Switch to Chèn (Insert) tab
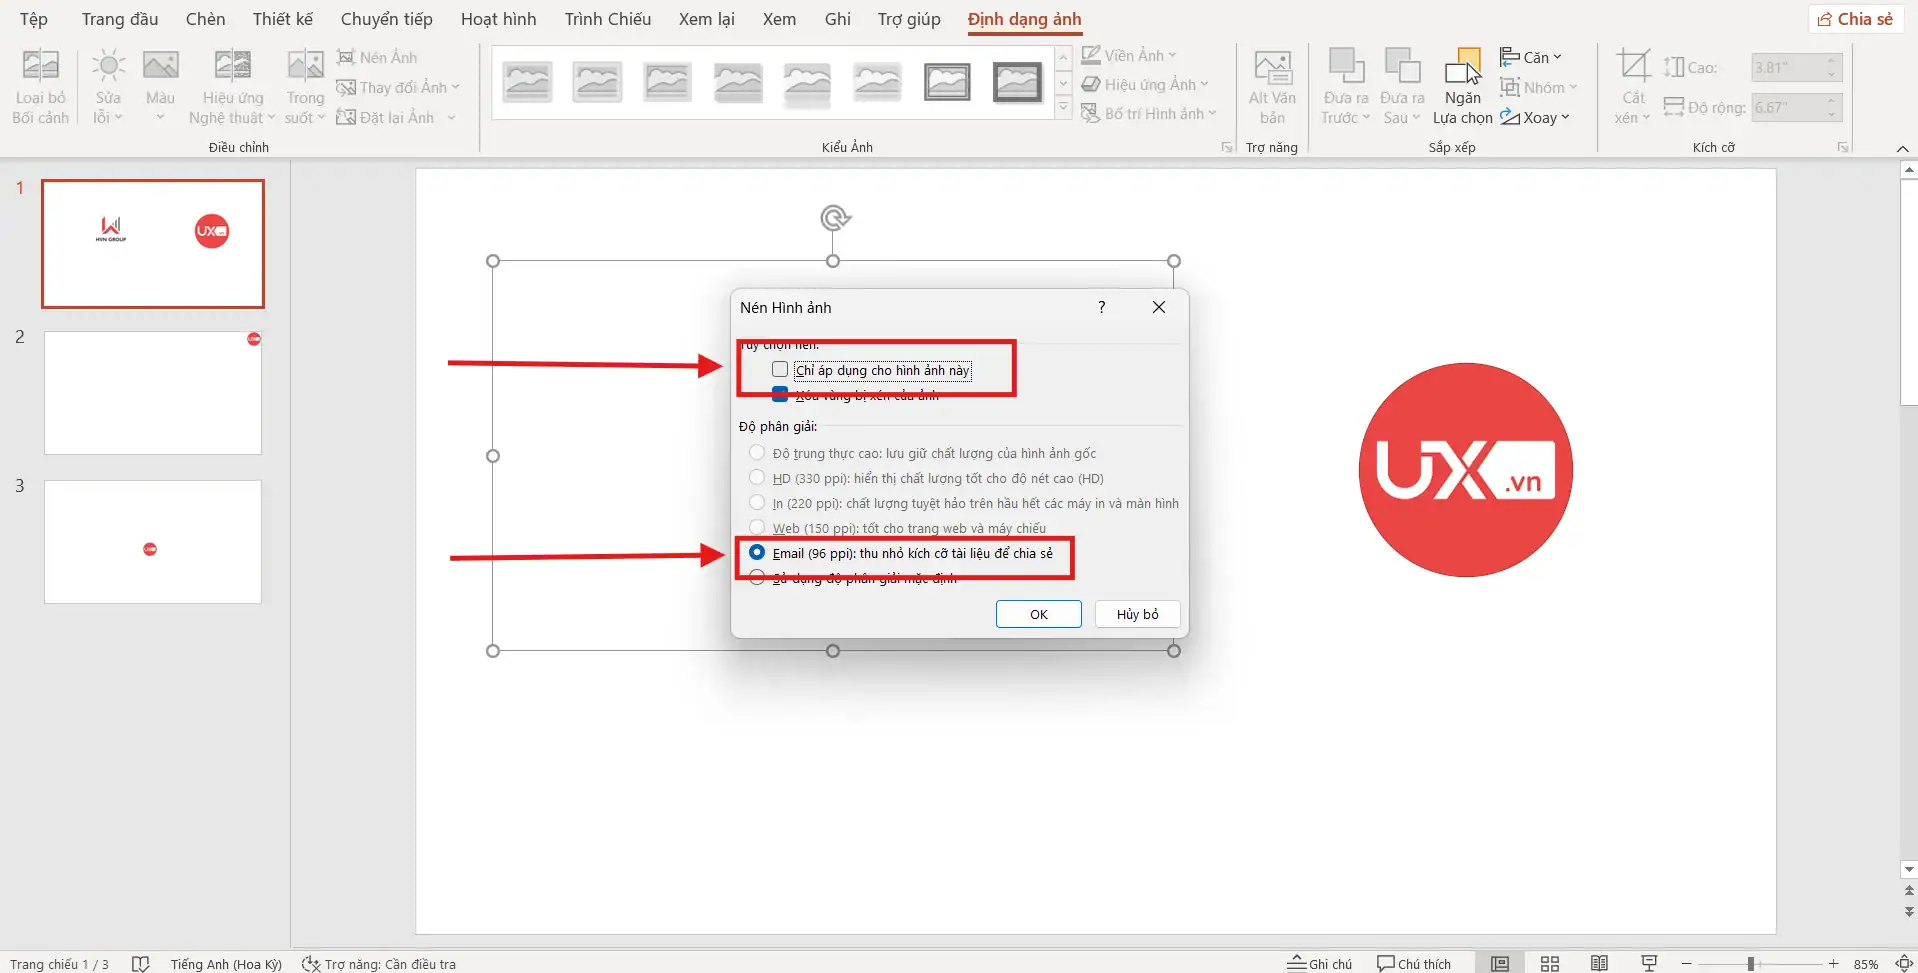The height and width of the screenshot is (973, 1918). point(205,19)
